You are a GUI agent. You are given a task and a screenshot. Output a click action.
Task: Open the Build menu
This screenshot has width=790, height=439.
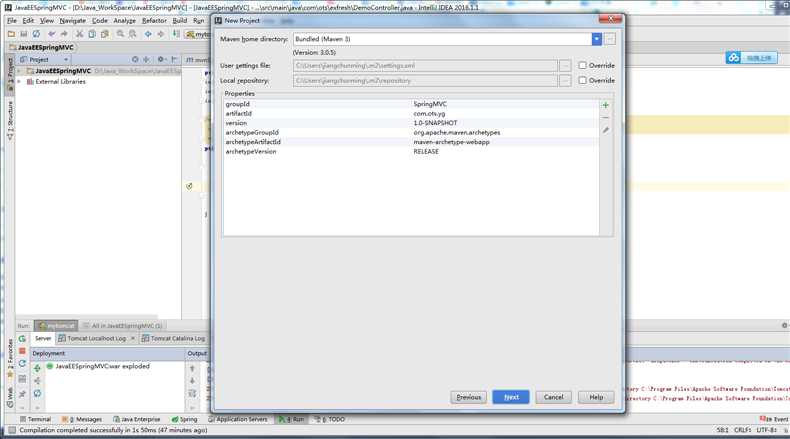(x=180, y=21)
